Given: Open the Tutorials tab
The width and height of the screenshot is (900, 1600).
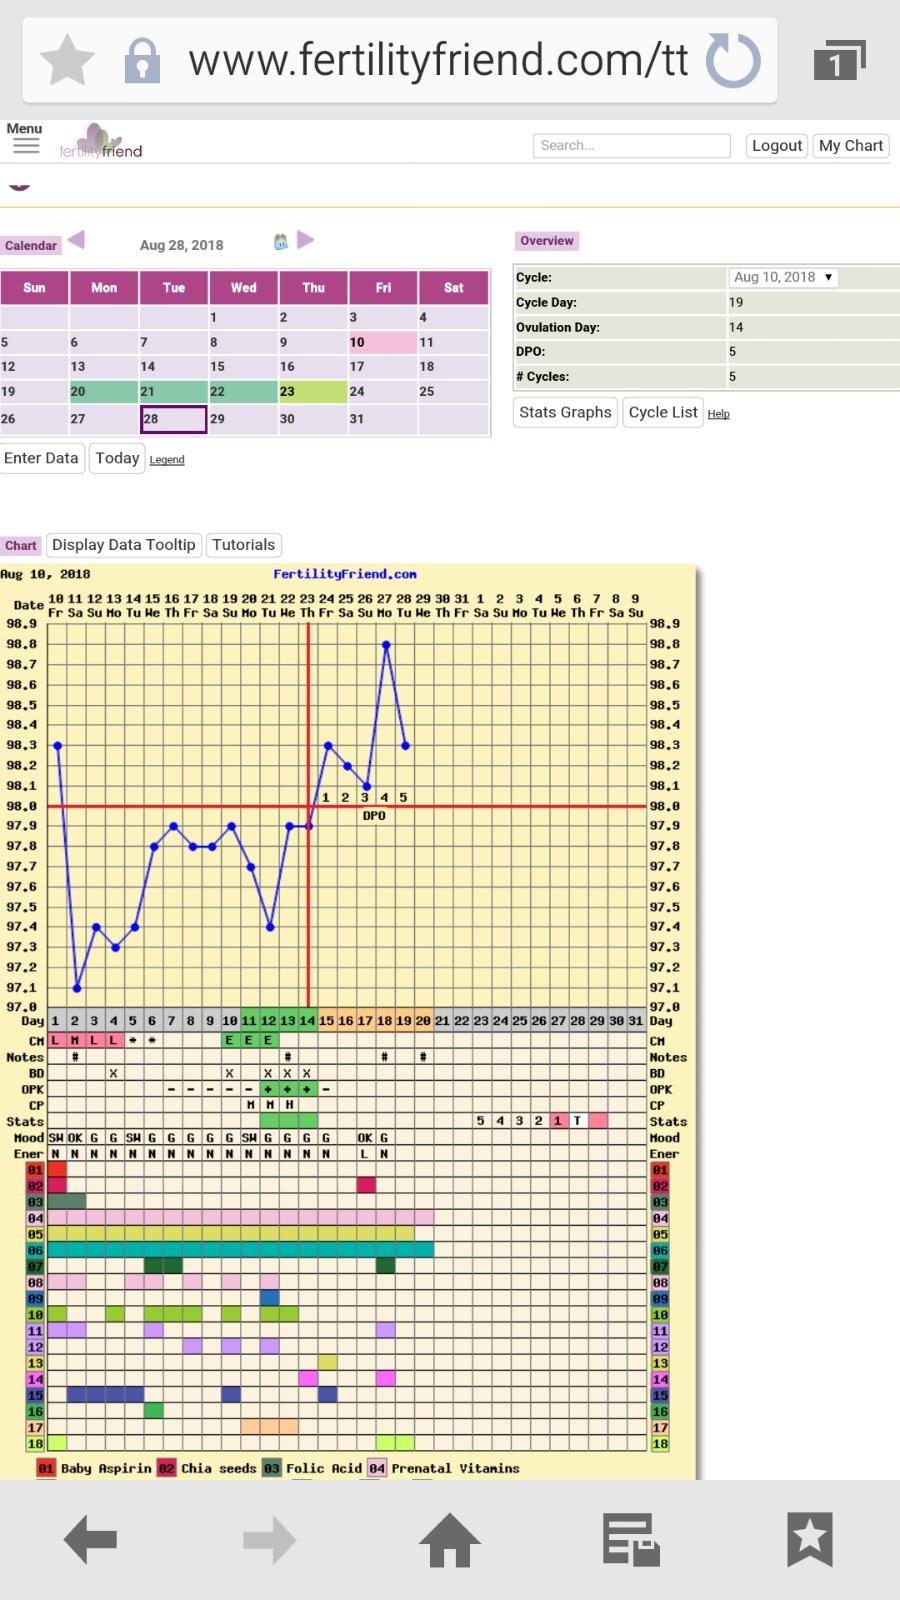Looking at the screenshot, I should click(243, 545).
